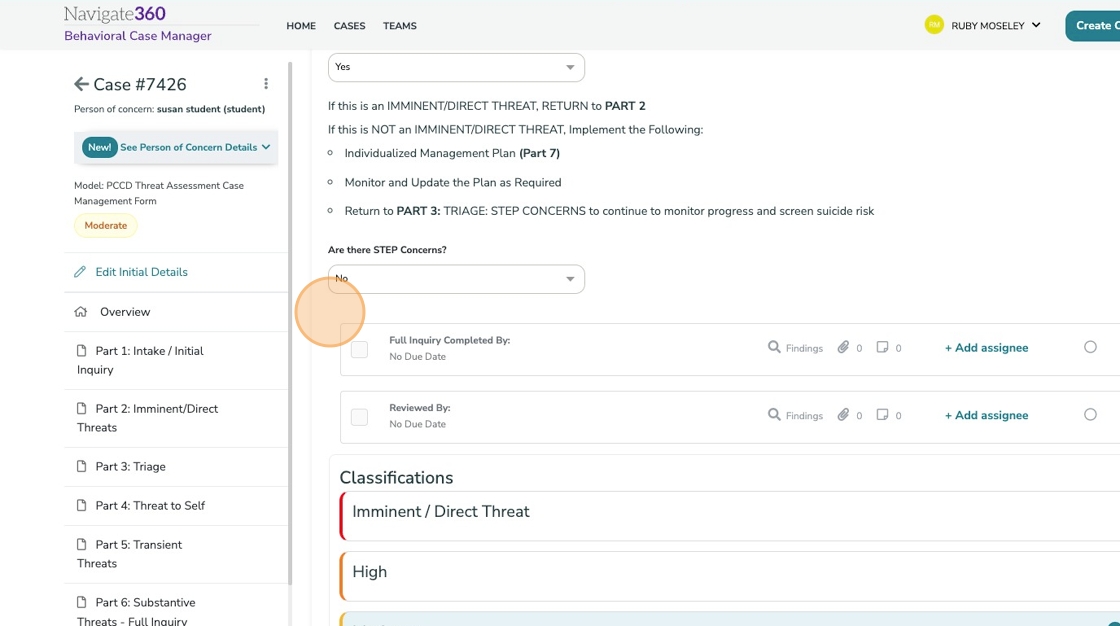Click the Navigate360 logo
This screenshot has width=1120, height=626.
pos(115,14)
